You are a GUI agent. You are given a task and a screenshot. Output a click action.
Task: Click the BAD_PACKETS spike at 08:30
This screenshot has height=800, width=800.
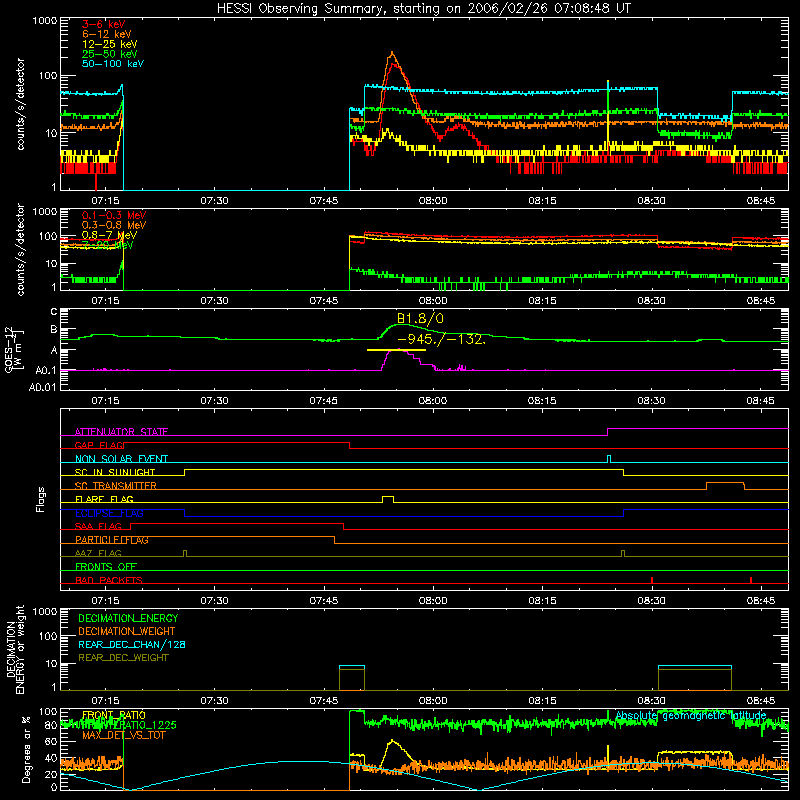point(652,580)
